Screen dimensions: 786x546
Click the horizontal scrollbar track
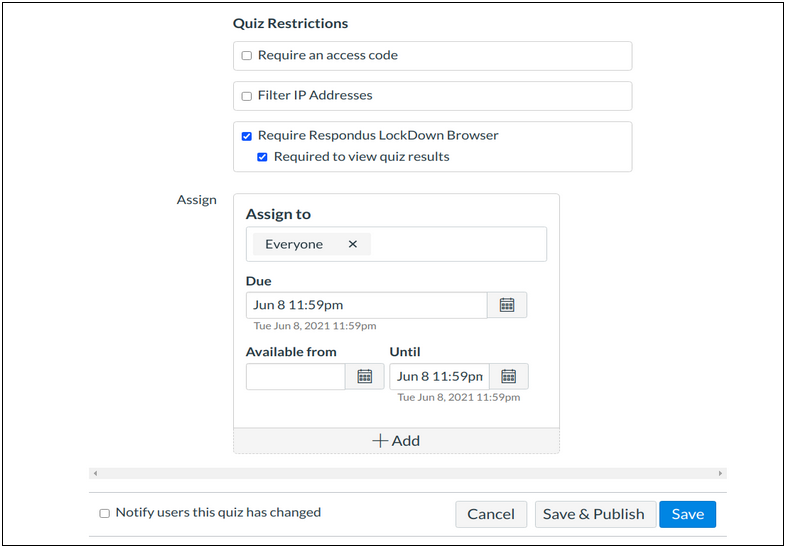[407, 472]
